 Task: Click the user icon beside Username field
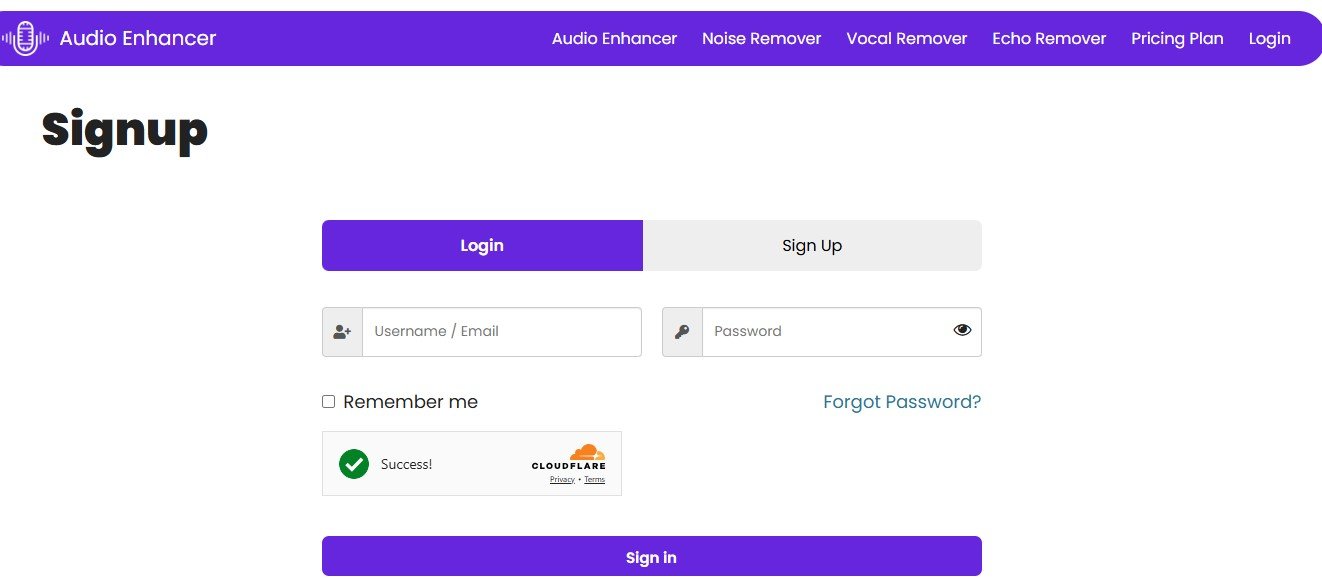tap(342, 332)
